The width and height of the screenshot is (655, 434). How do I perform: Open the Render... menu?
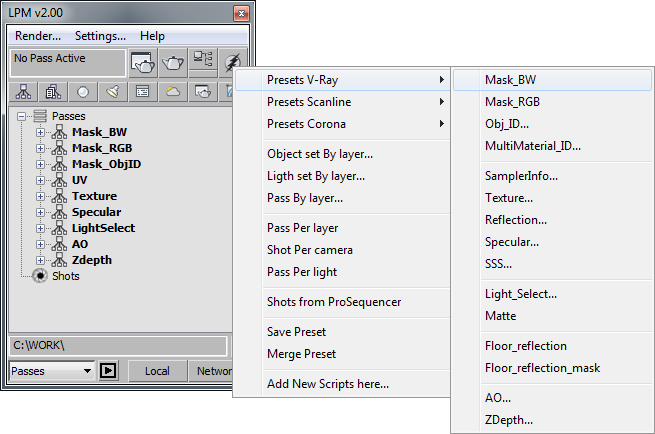click(38, 36)
